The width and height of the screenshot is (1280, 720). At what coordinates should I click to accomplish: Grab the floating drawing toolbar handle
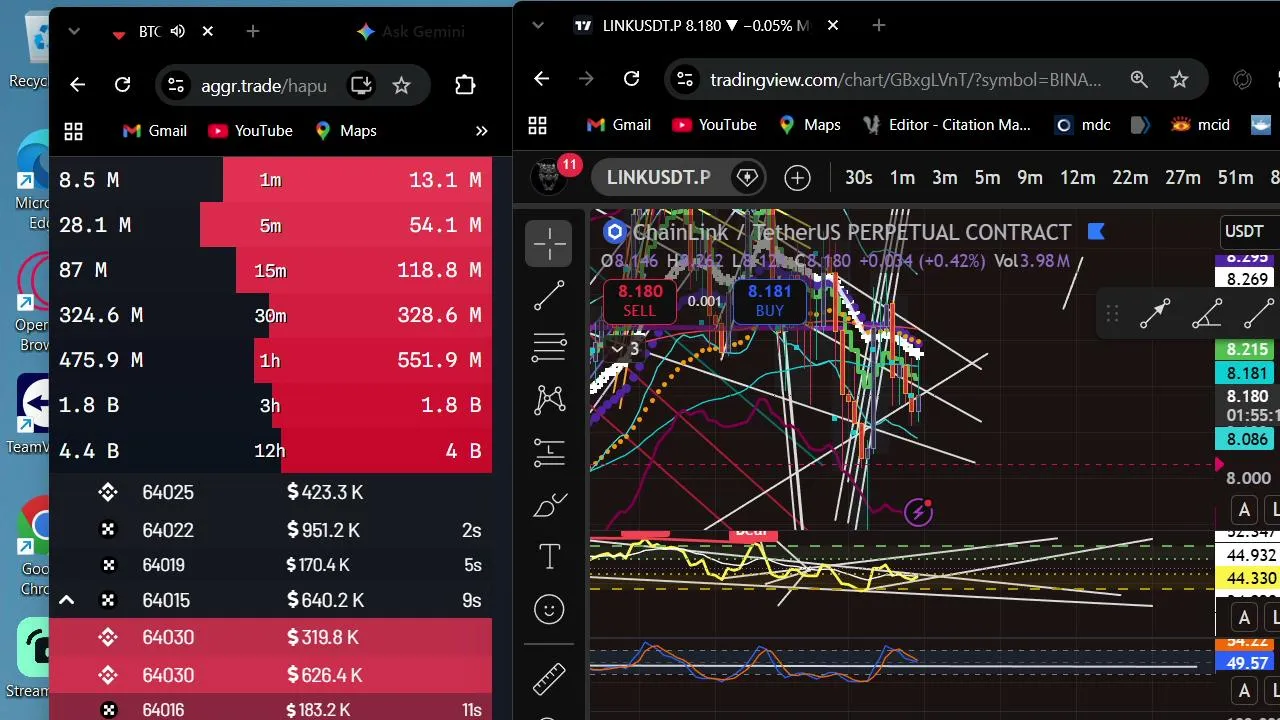coord(1112,315)
